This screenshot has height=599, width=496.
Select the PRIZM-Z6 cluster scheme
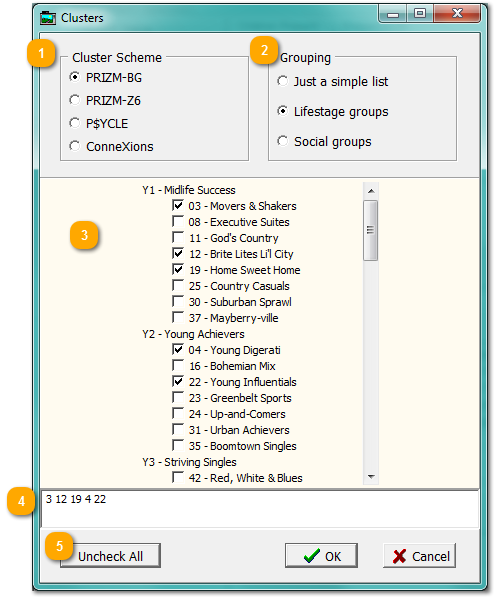[75, 100]
